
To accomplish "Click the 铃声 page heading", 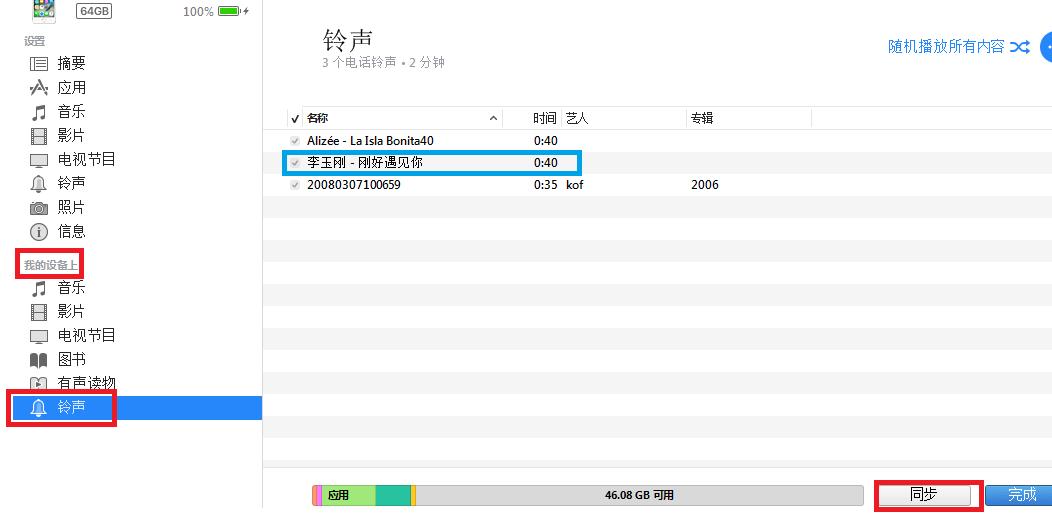I will tap(348, 40).
